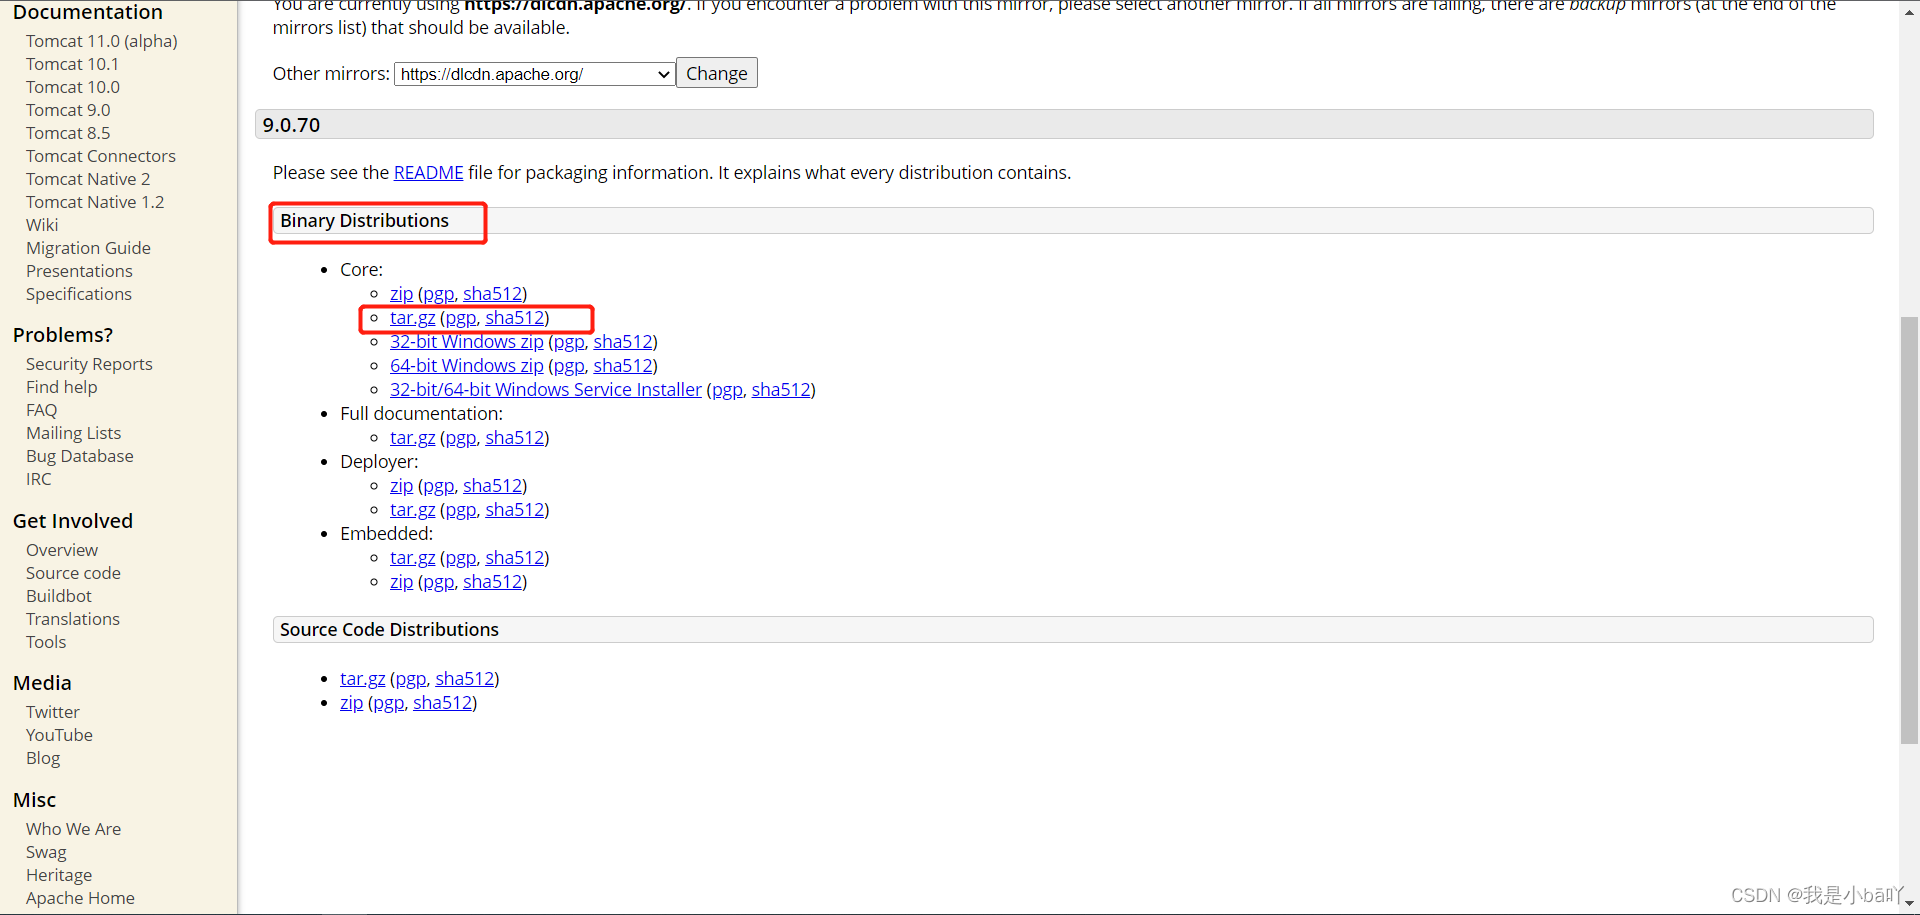Open Source code page
This screenshot has height=915, width=1920.
[x=73, y=573]
